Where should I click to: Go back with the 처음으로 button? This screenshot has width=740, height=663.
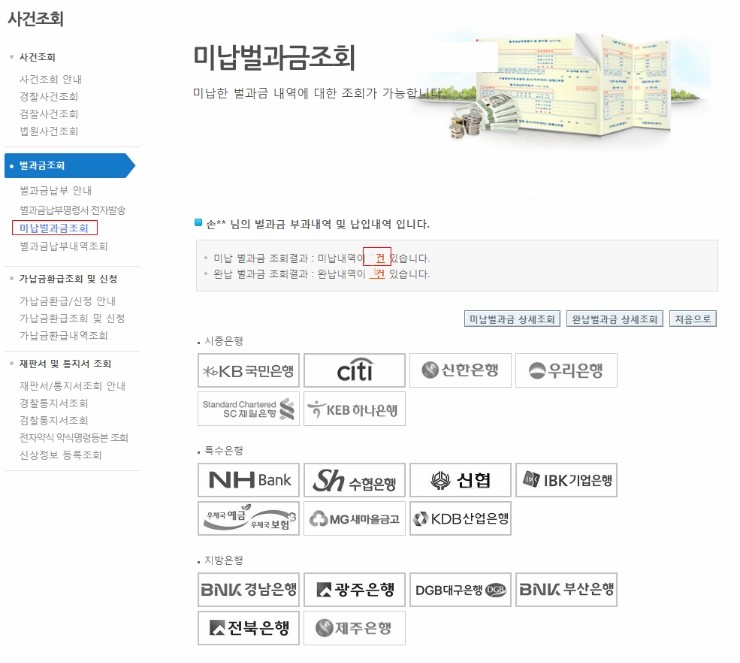[692, 319]
